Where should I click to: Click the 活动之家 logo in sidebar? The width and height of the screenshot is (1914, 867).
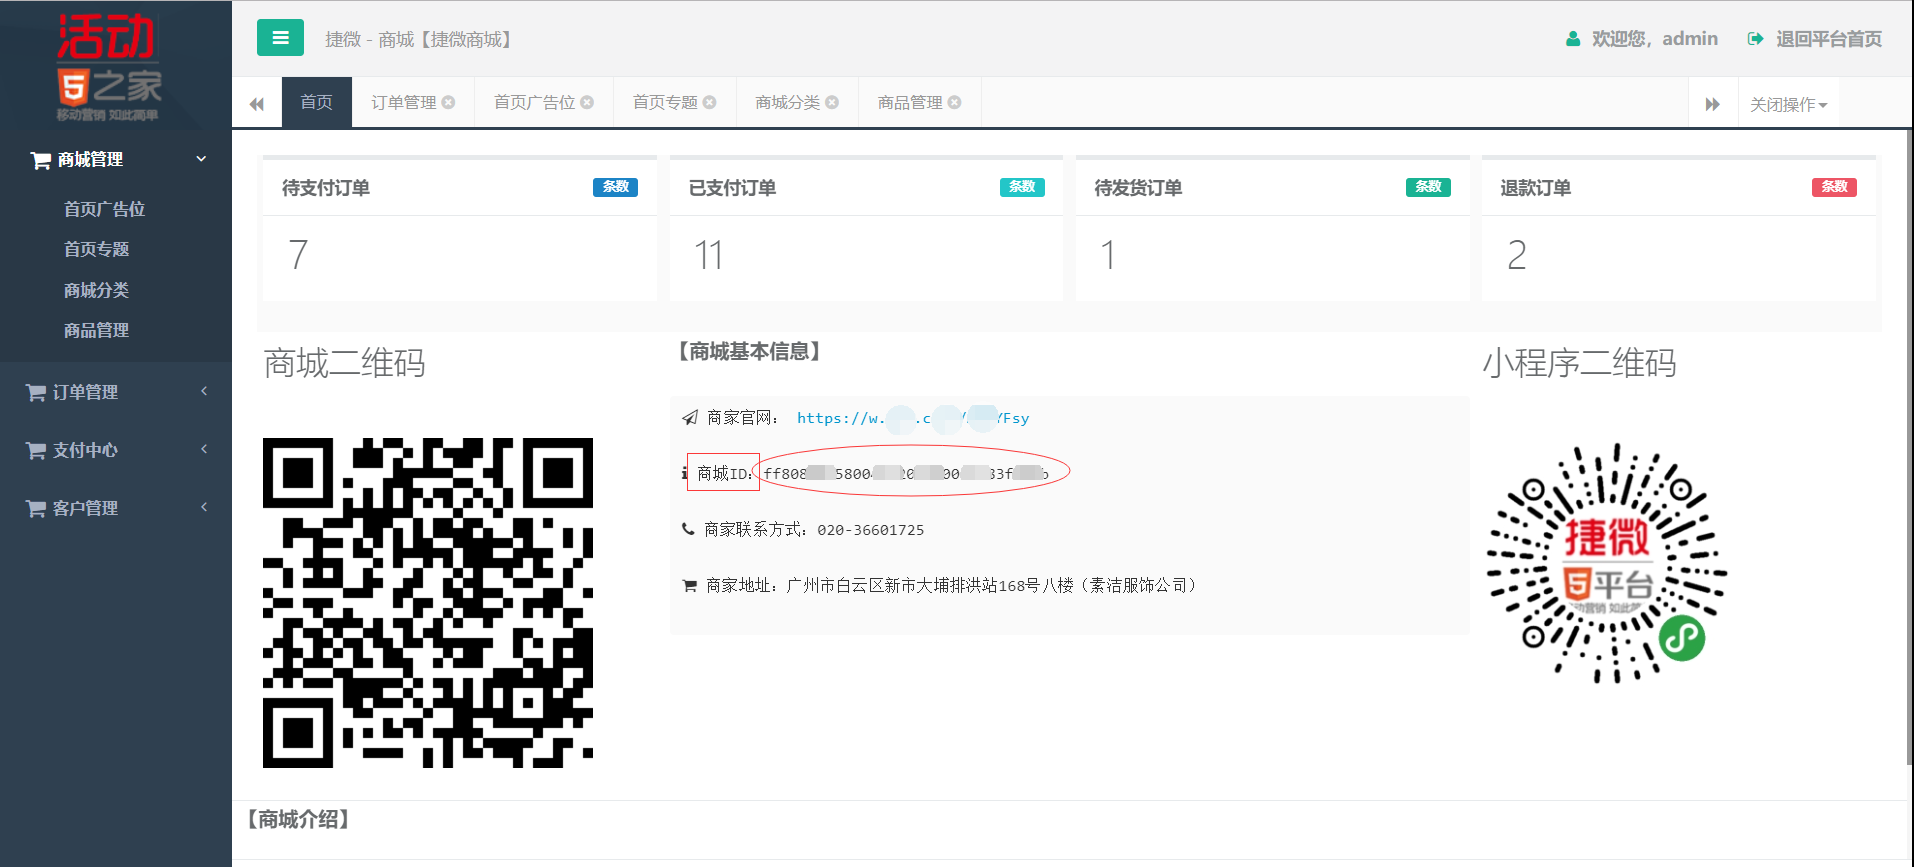[x=108, y=66]
